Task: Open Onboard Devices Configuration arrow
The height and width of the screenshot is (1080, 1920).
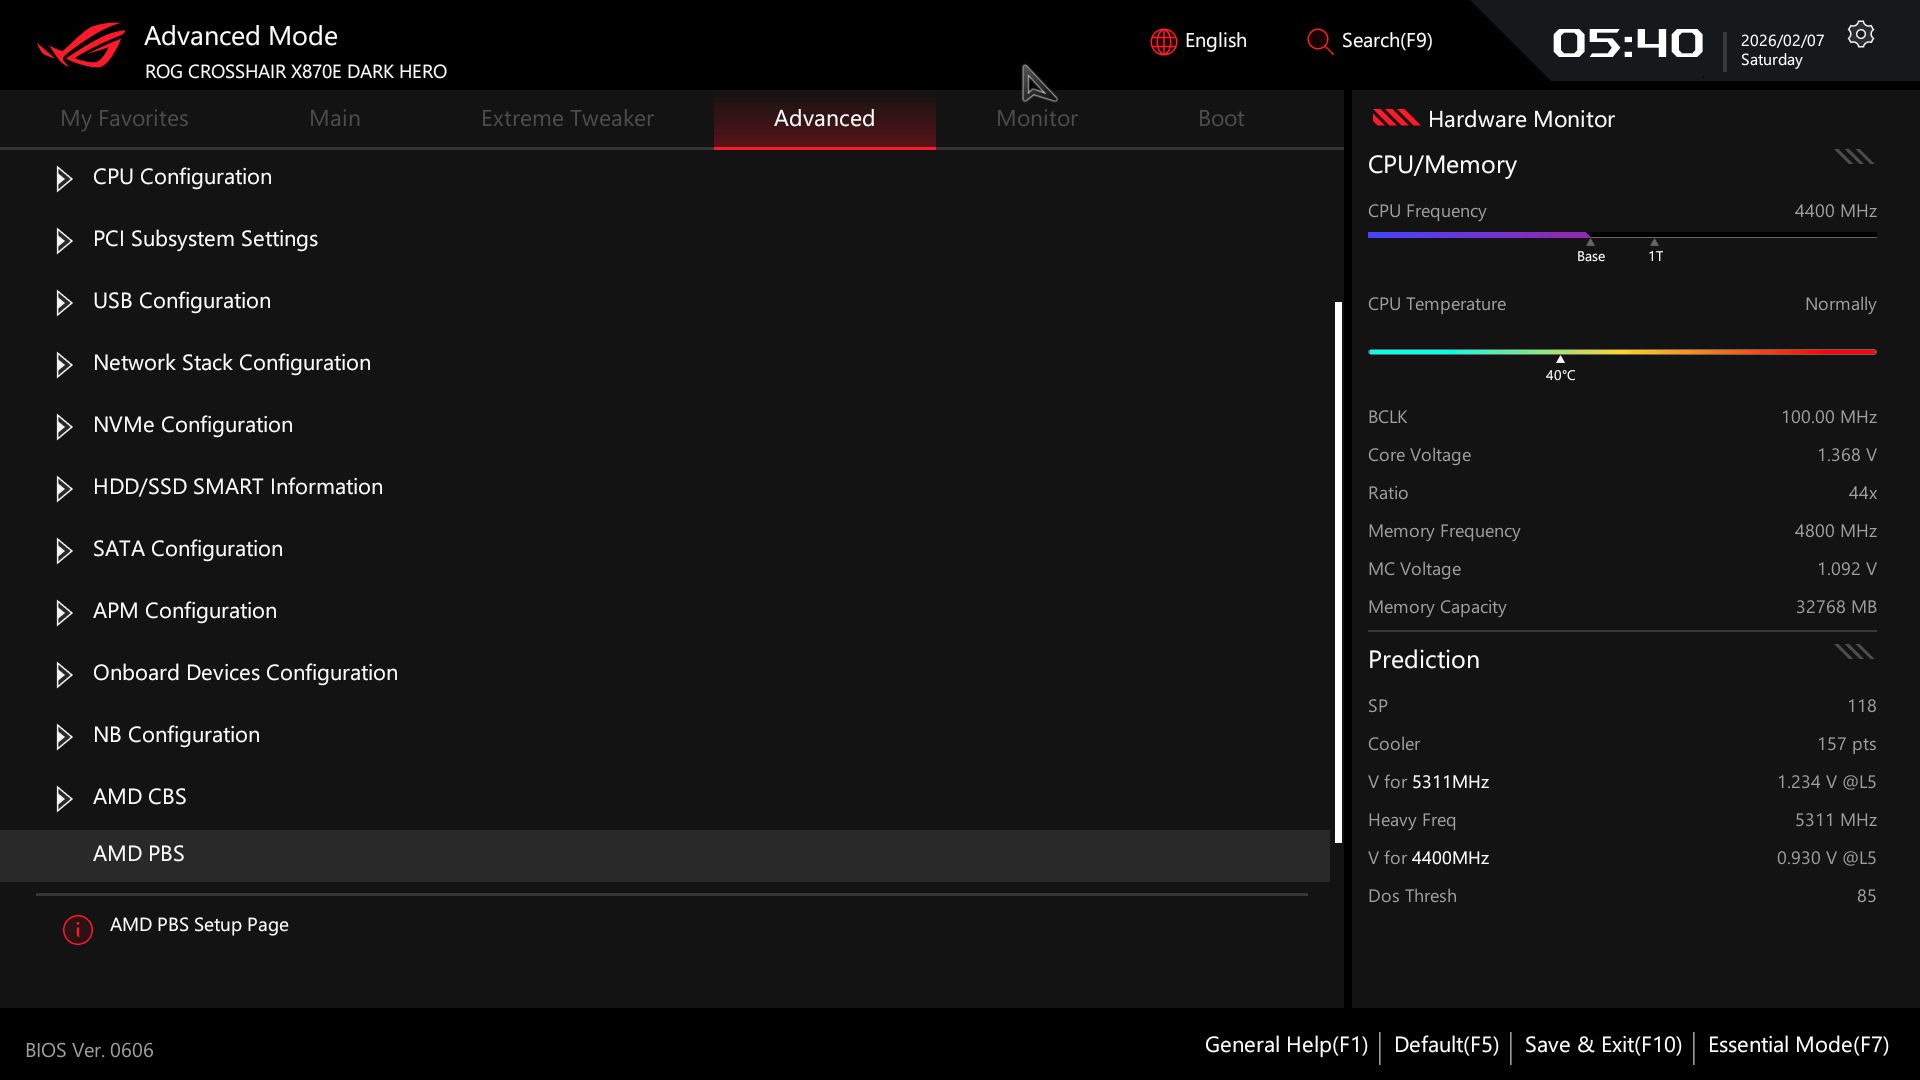Action: coord(64,675)
